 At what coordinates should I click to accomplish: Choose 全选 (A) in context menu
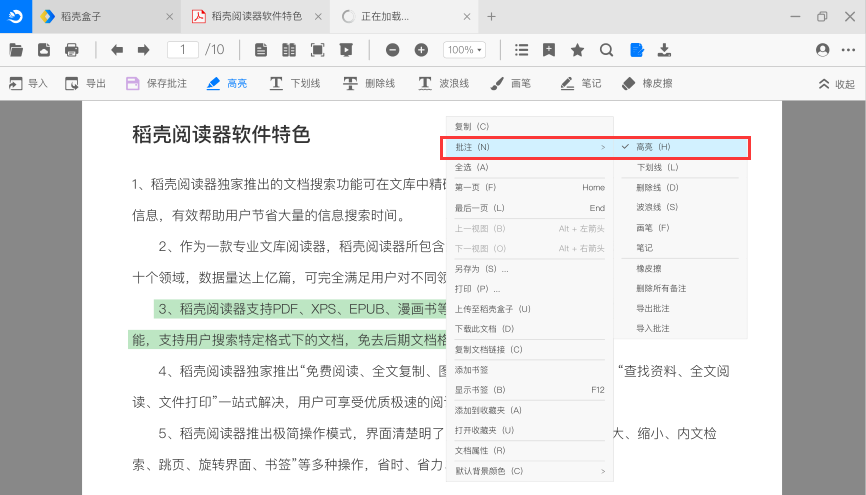click(x=530, y=167)
